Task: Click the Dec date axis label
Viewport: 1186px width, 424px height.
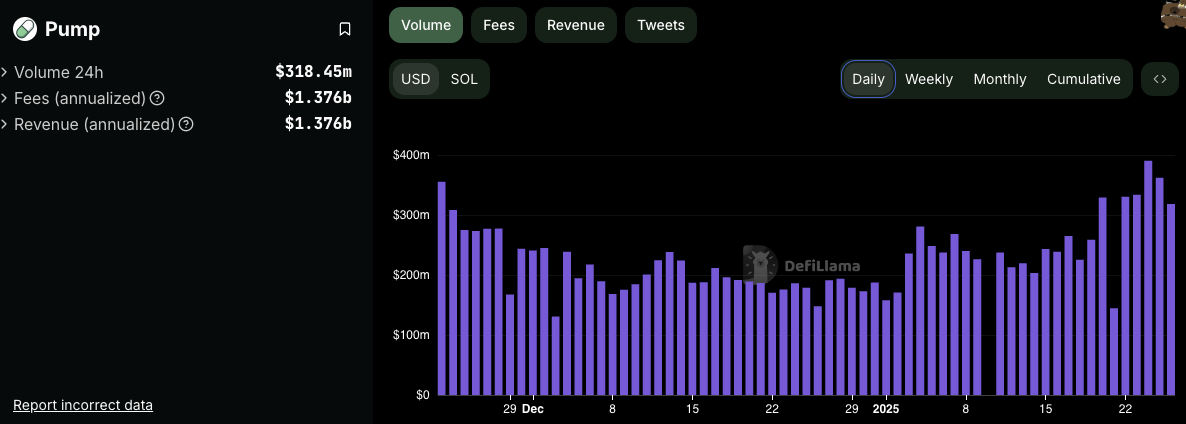Action: pyautogui.click(x=532, y=409)
